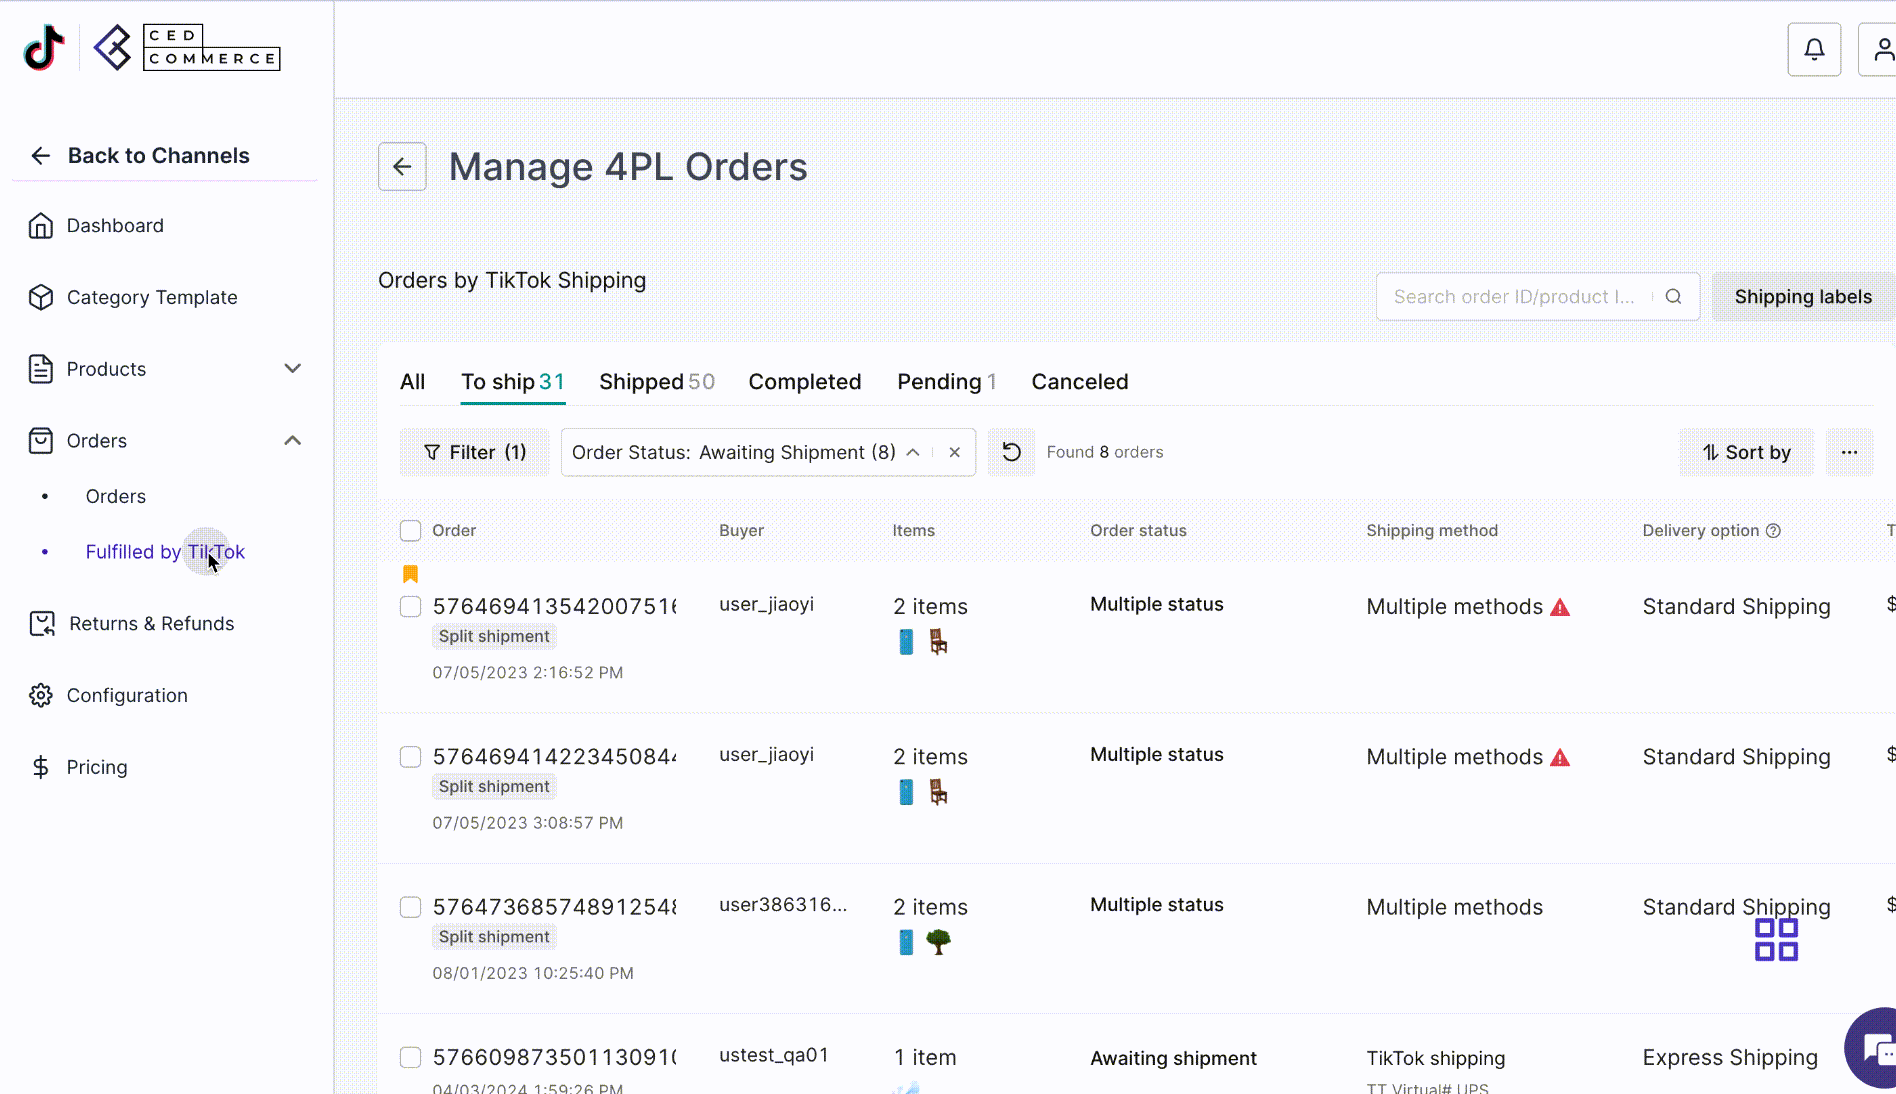Click the back arrow beside Manage 4PL Orders
The height and width of the screenshot is (1094, 1896).
coord(402,167)
